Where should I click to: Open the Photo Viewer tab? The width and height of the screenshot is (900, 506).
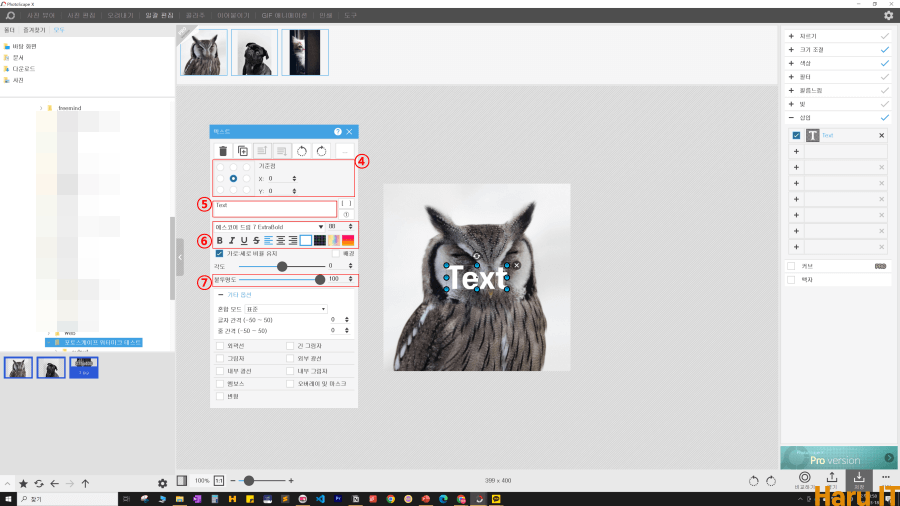coord(41,15)
